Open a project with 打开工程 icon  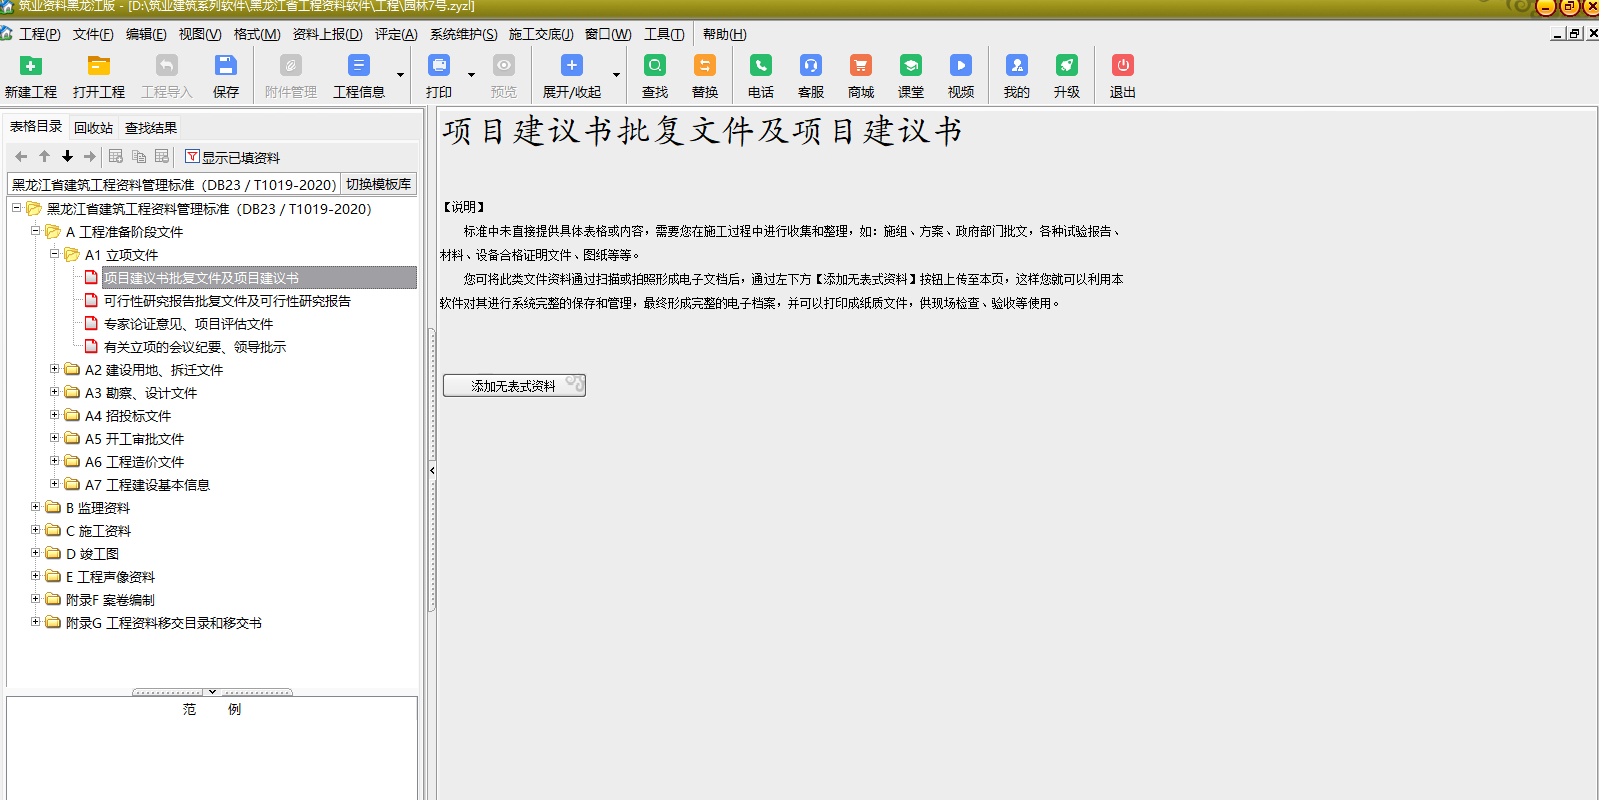(x=98, y=67)
